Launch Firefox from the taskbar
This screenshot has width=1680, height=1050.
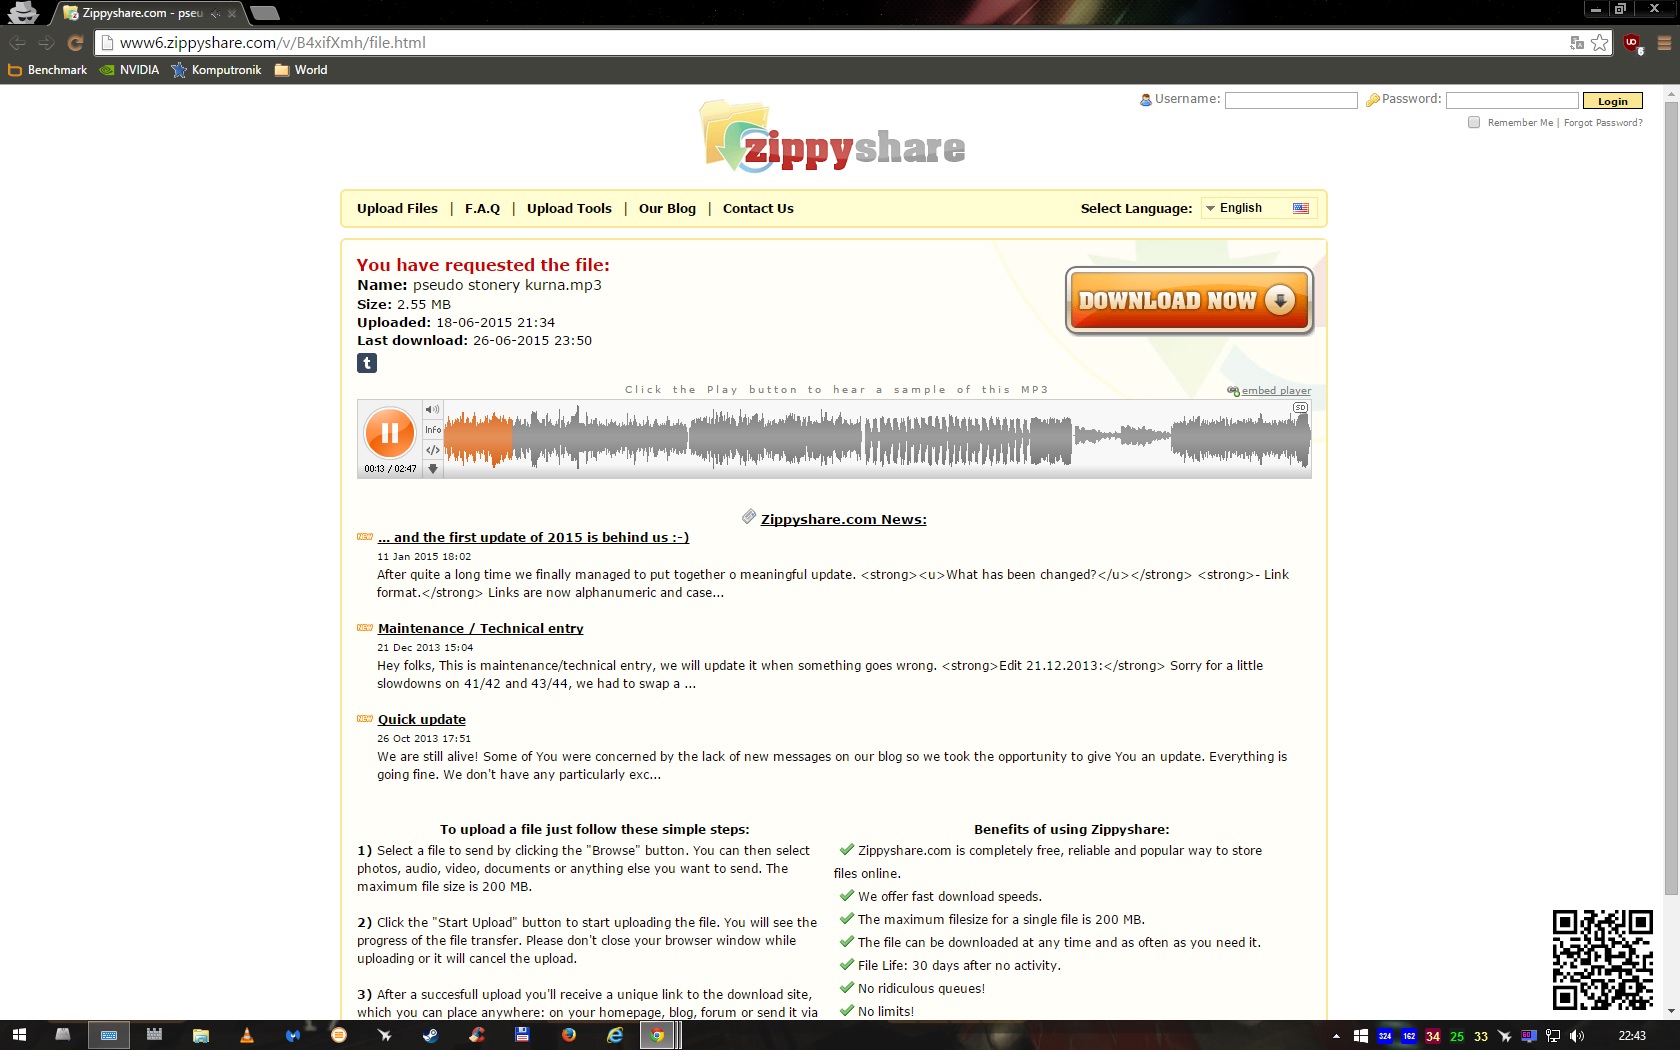pyautogui.click(x=569, y=1035)
